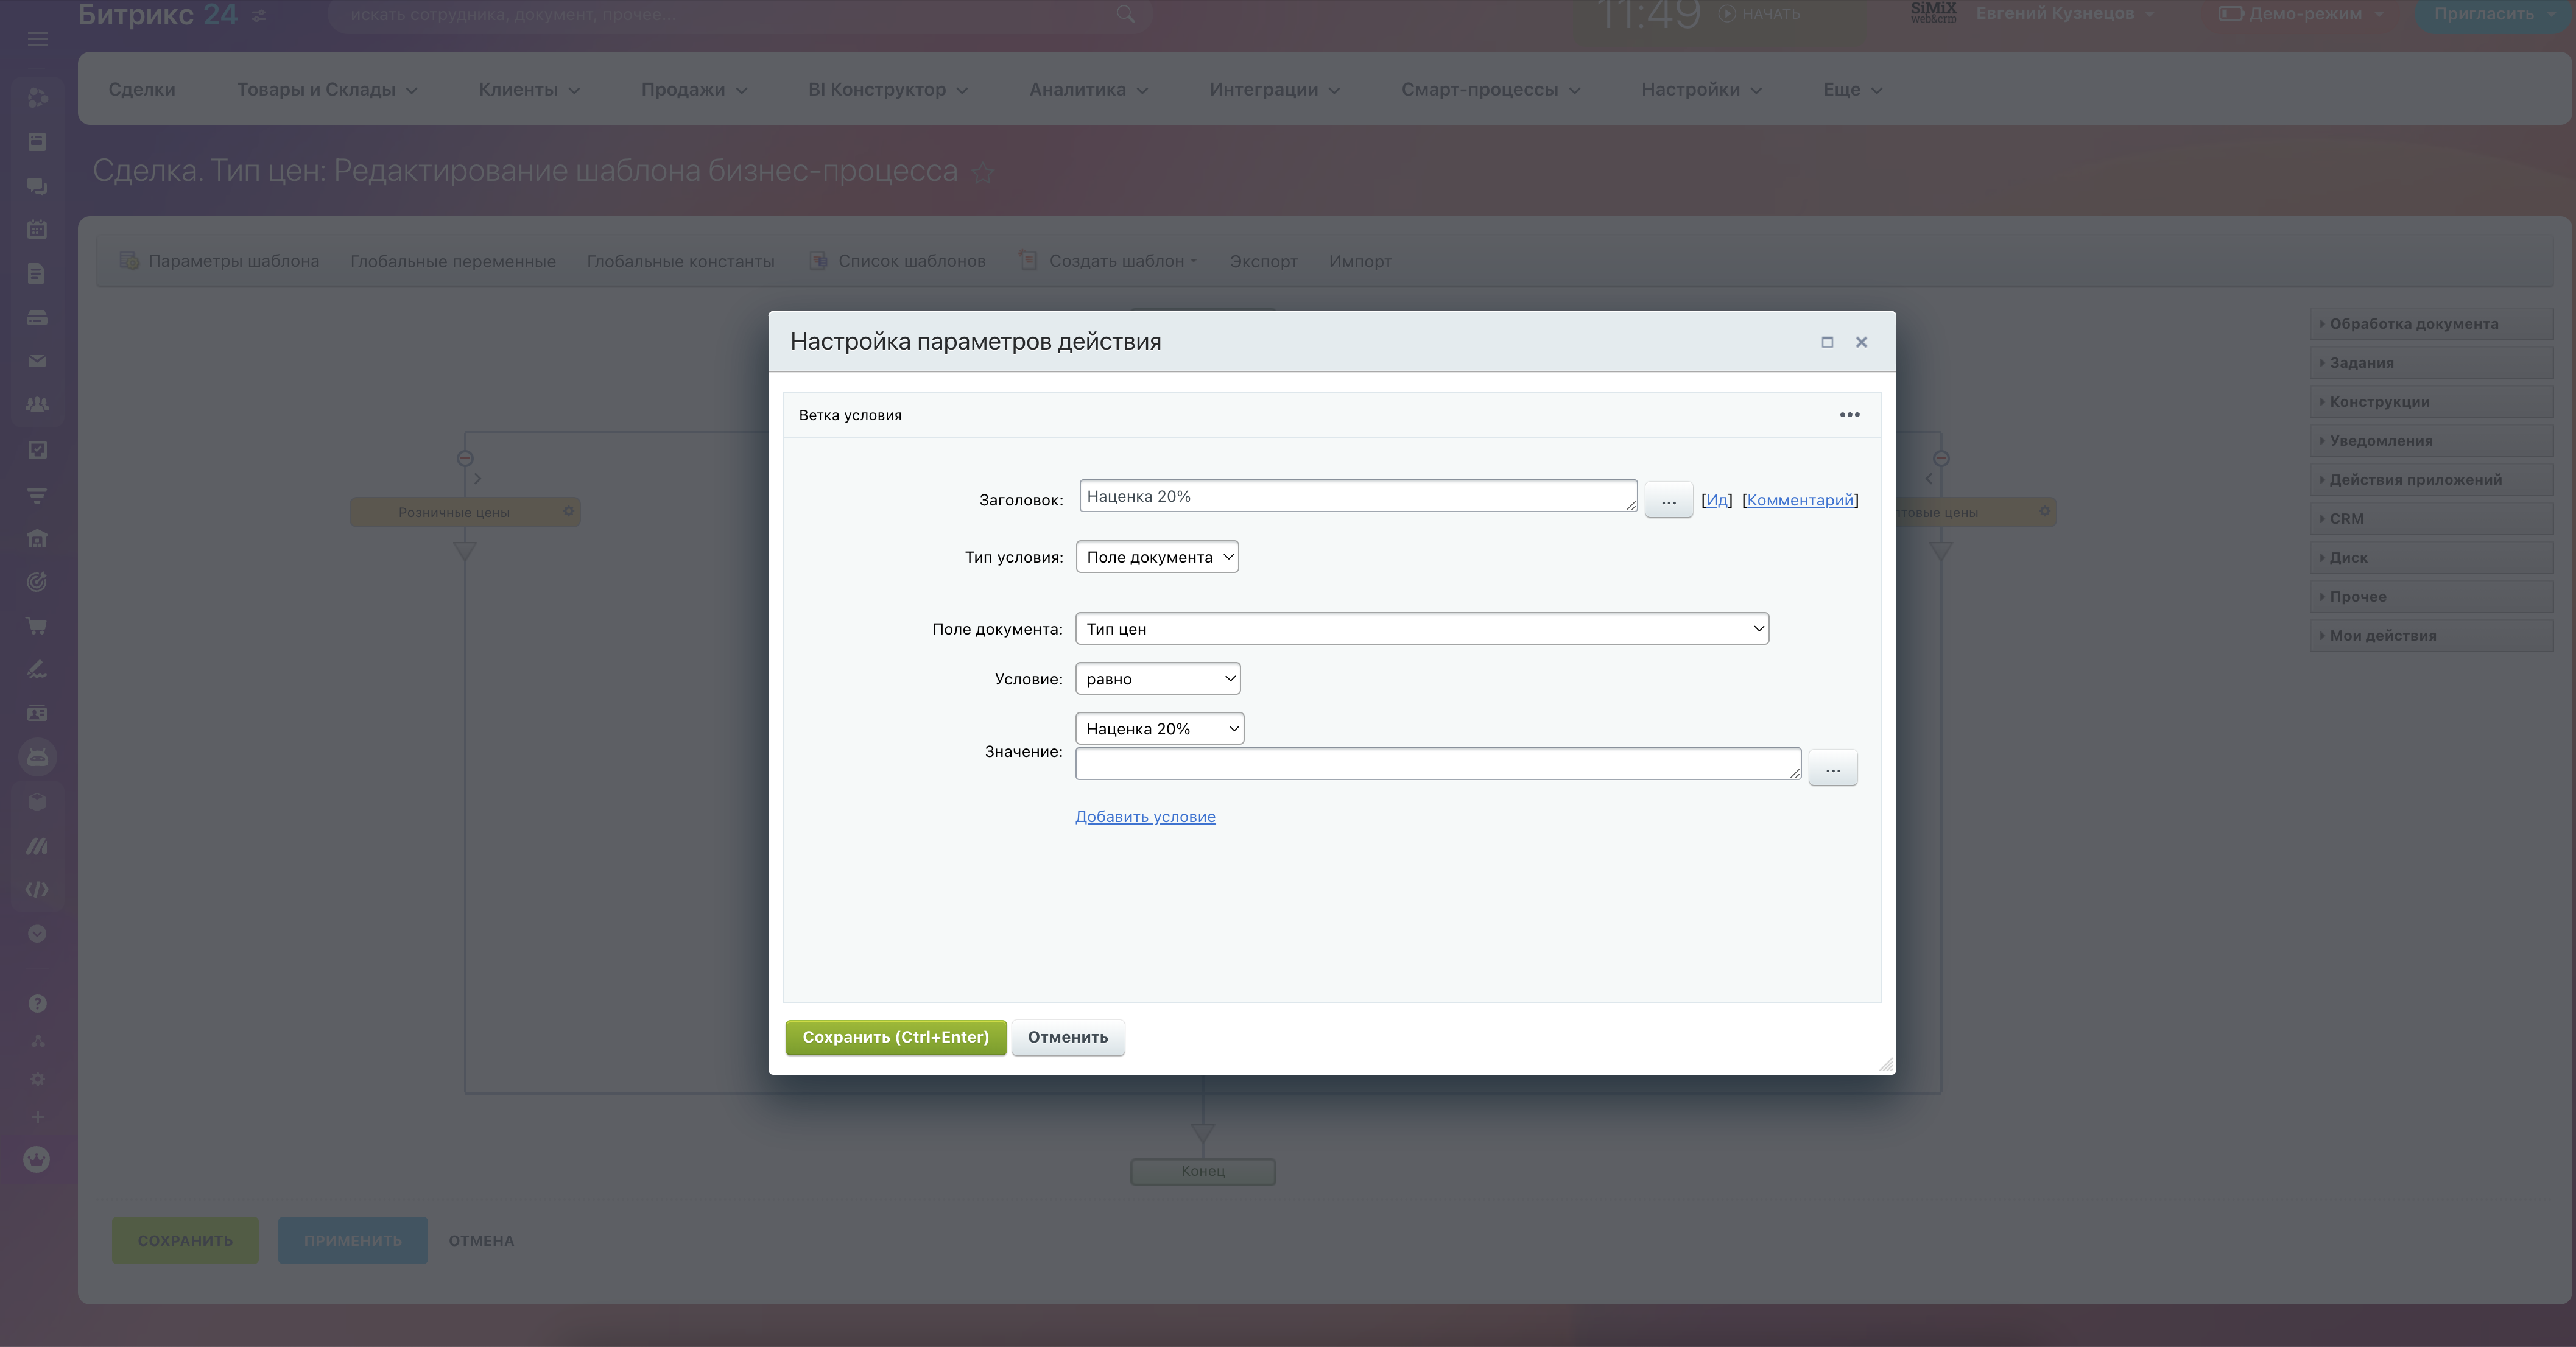Maximize the action settings dialog
This screenshot has width=2576, height=1347.
coord(1827,342)
